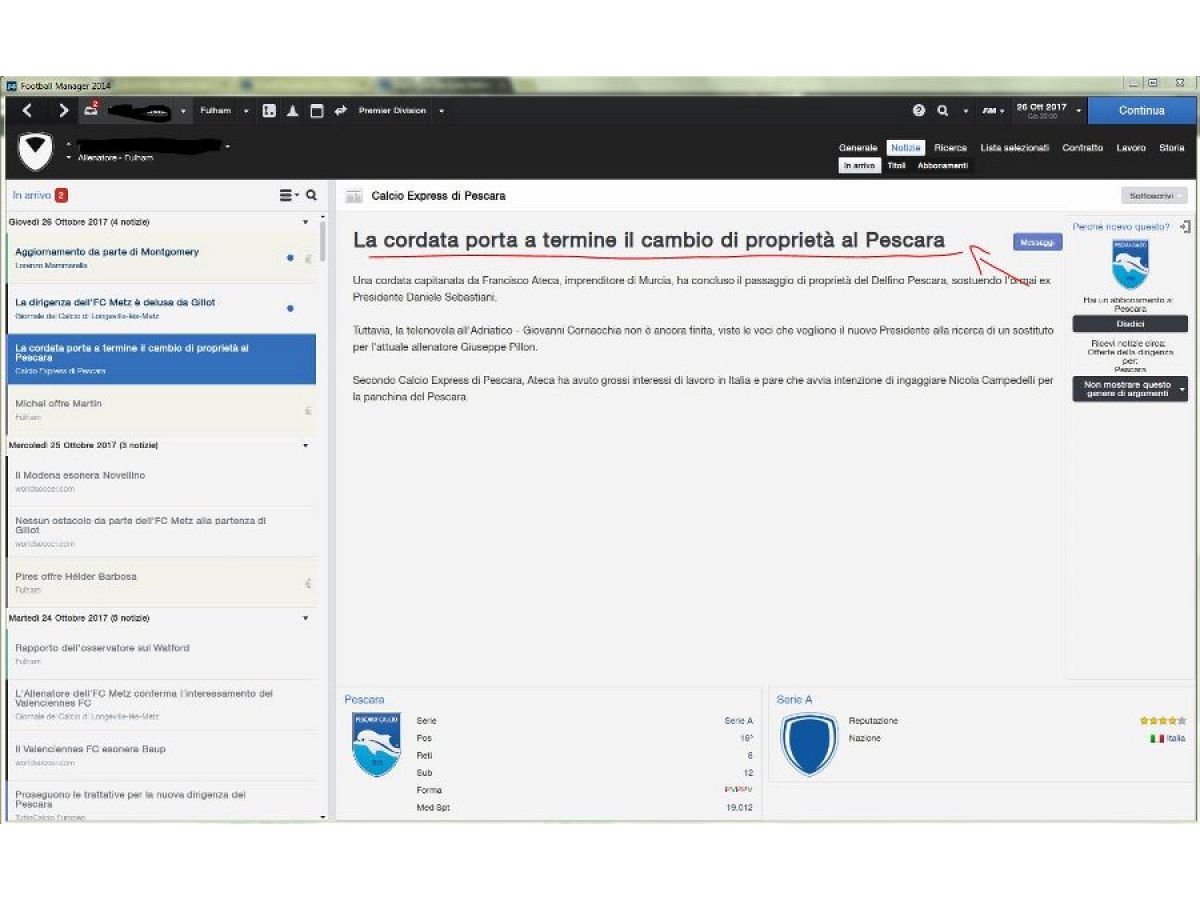Open the Pescara club crest in the bottom panel
The height and width of the screenshot is (900, 1200).
pos(376,745)
